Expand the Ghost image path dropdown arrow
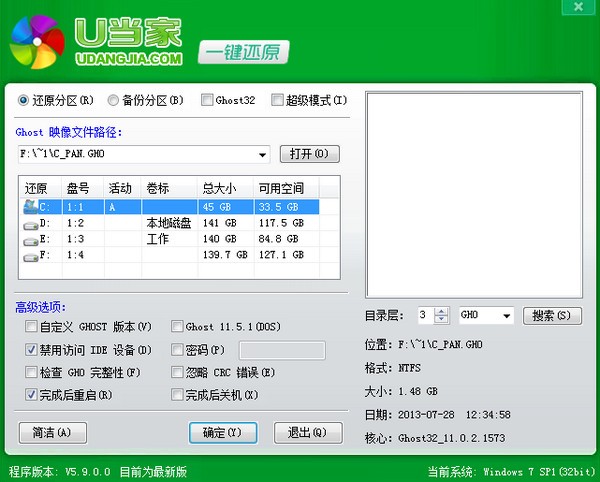The height and width of the screenshot is (482, 600). pyautogui.click(x=262, y=155)
